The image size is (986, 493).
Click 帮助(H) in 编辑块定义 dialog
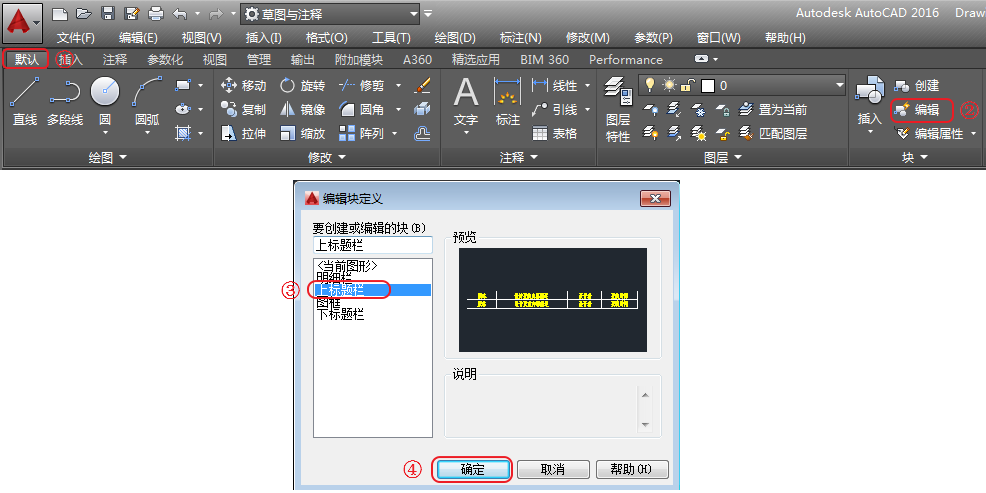[632, 470]
